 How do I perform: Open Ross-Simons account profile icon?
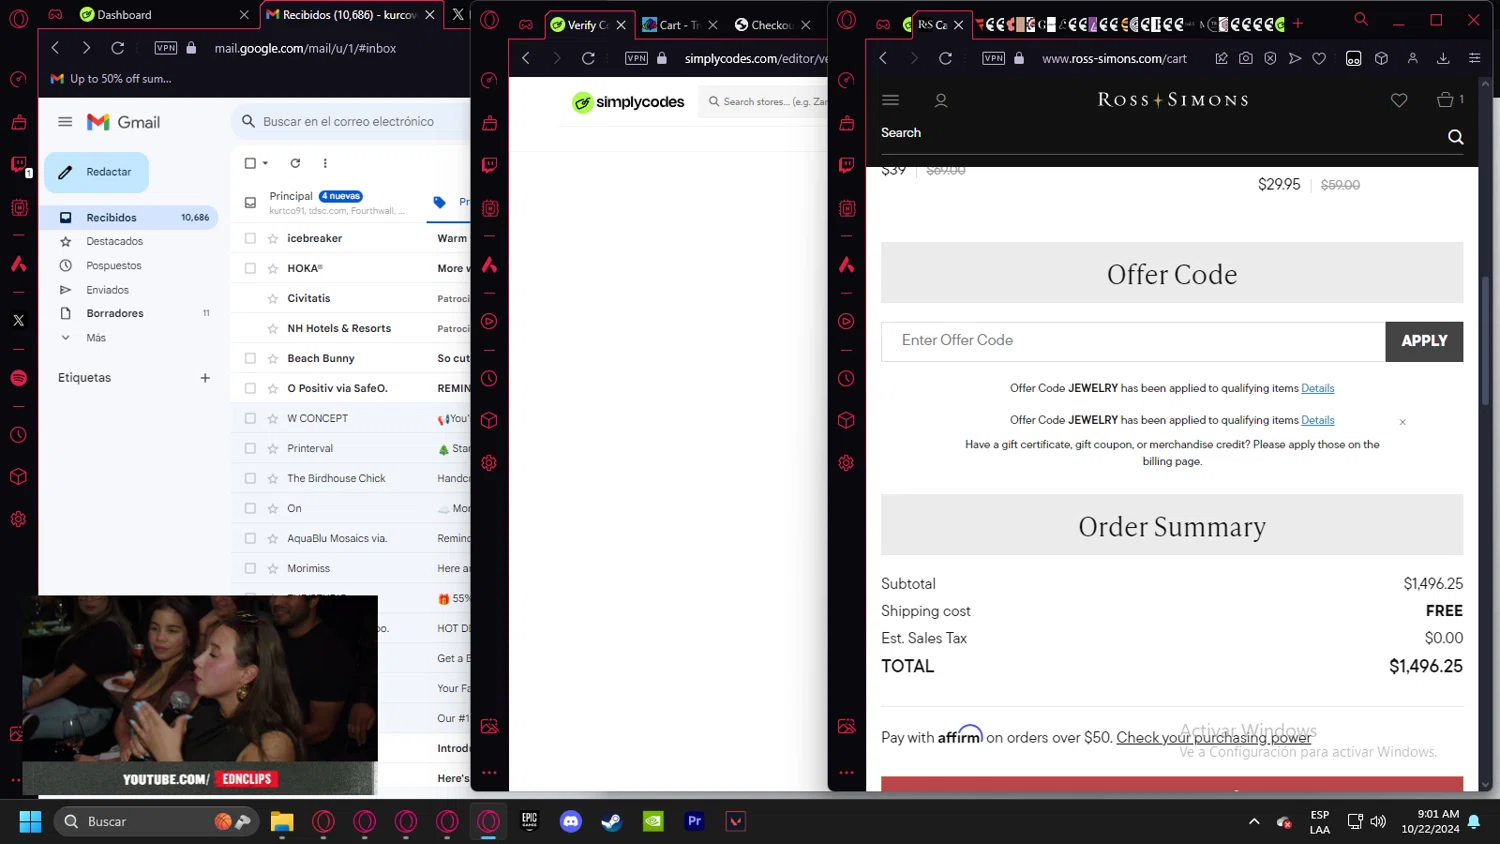coord(941,100)
